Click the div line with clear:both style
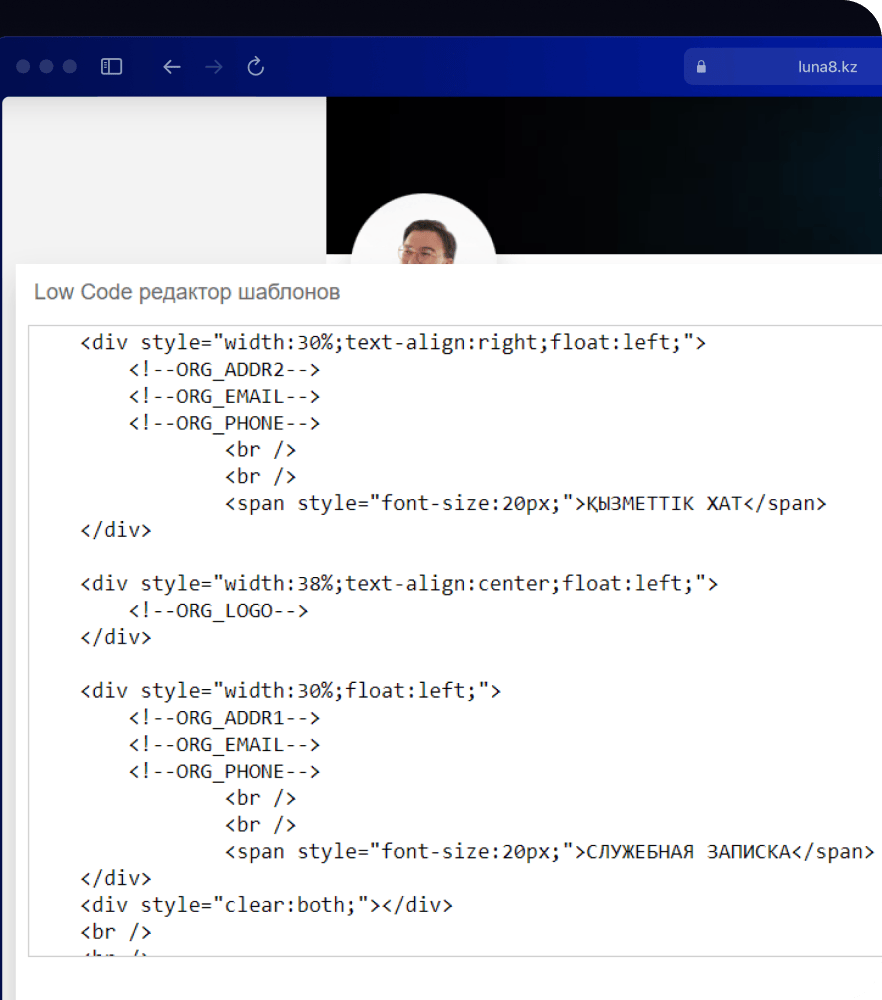 266,906
